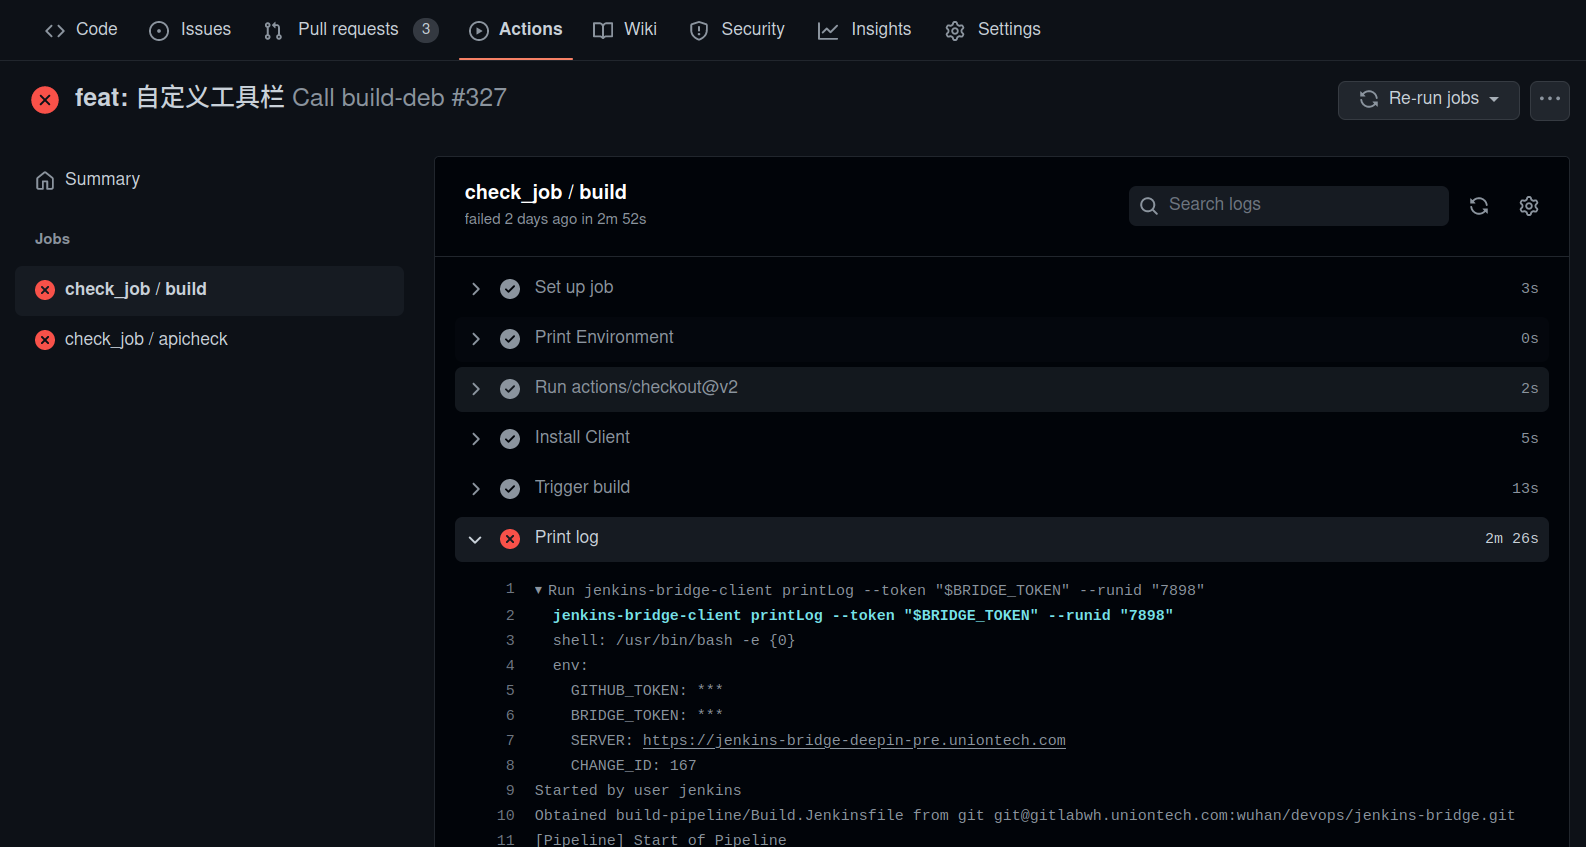Click log line number 7
Viewport: 1586px width, 847px height.
tap(510, 740)
